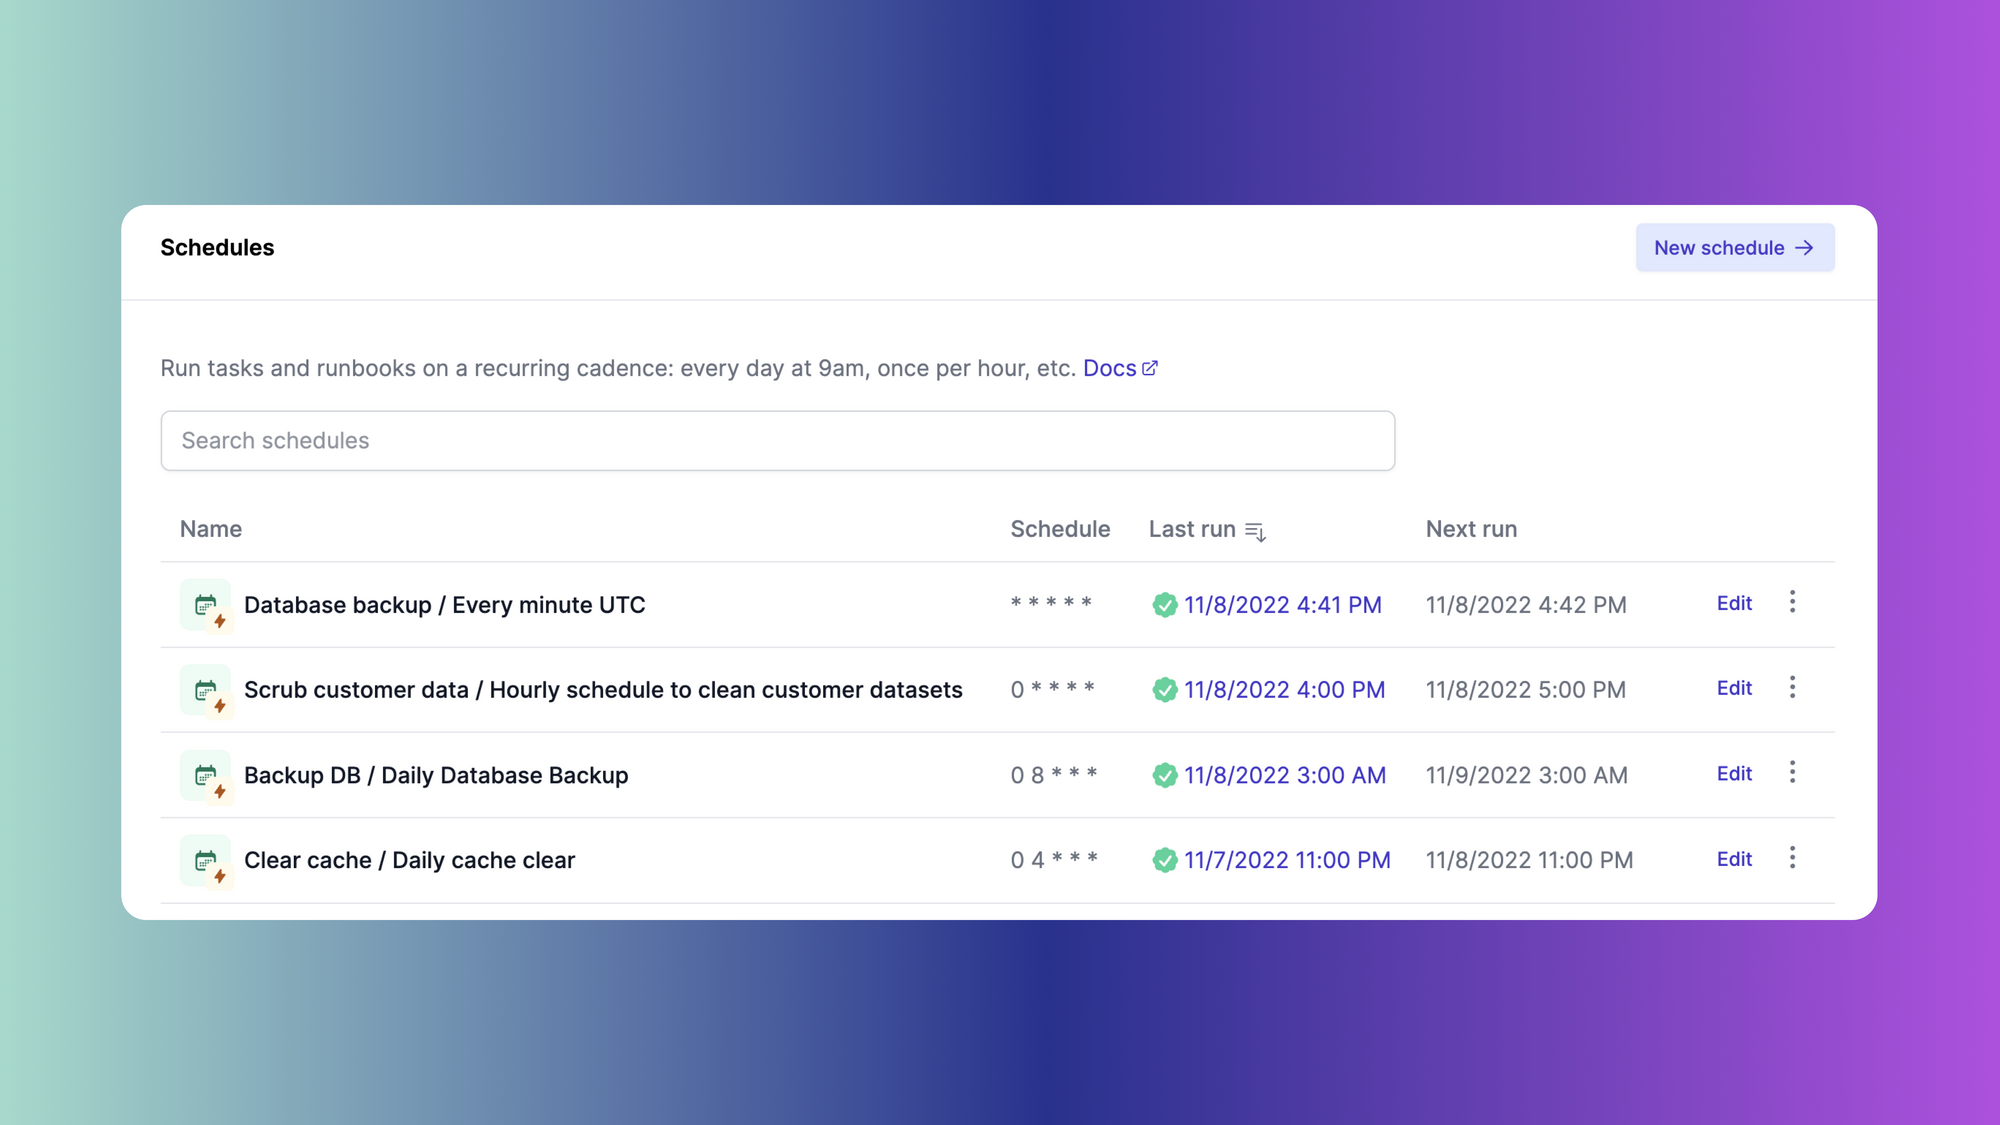2000x1125 pixels.
Task: Open last run 11/8/2022 4:00 PM
Action: pyautogui.click(x=1284, y=690)
